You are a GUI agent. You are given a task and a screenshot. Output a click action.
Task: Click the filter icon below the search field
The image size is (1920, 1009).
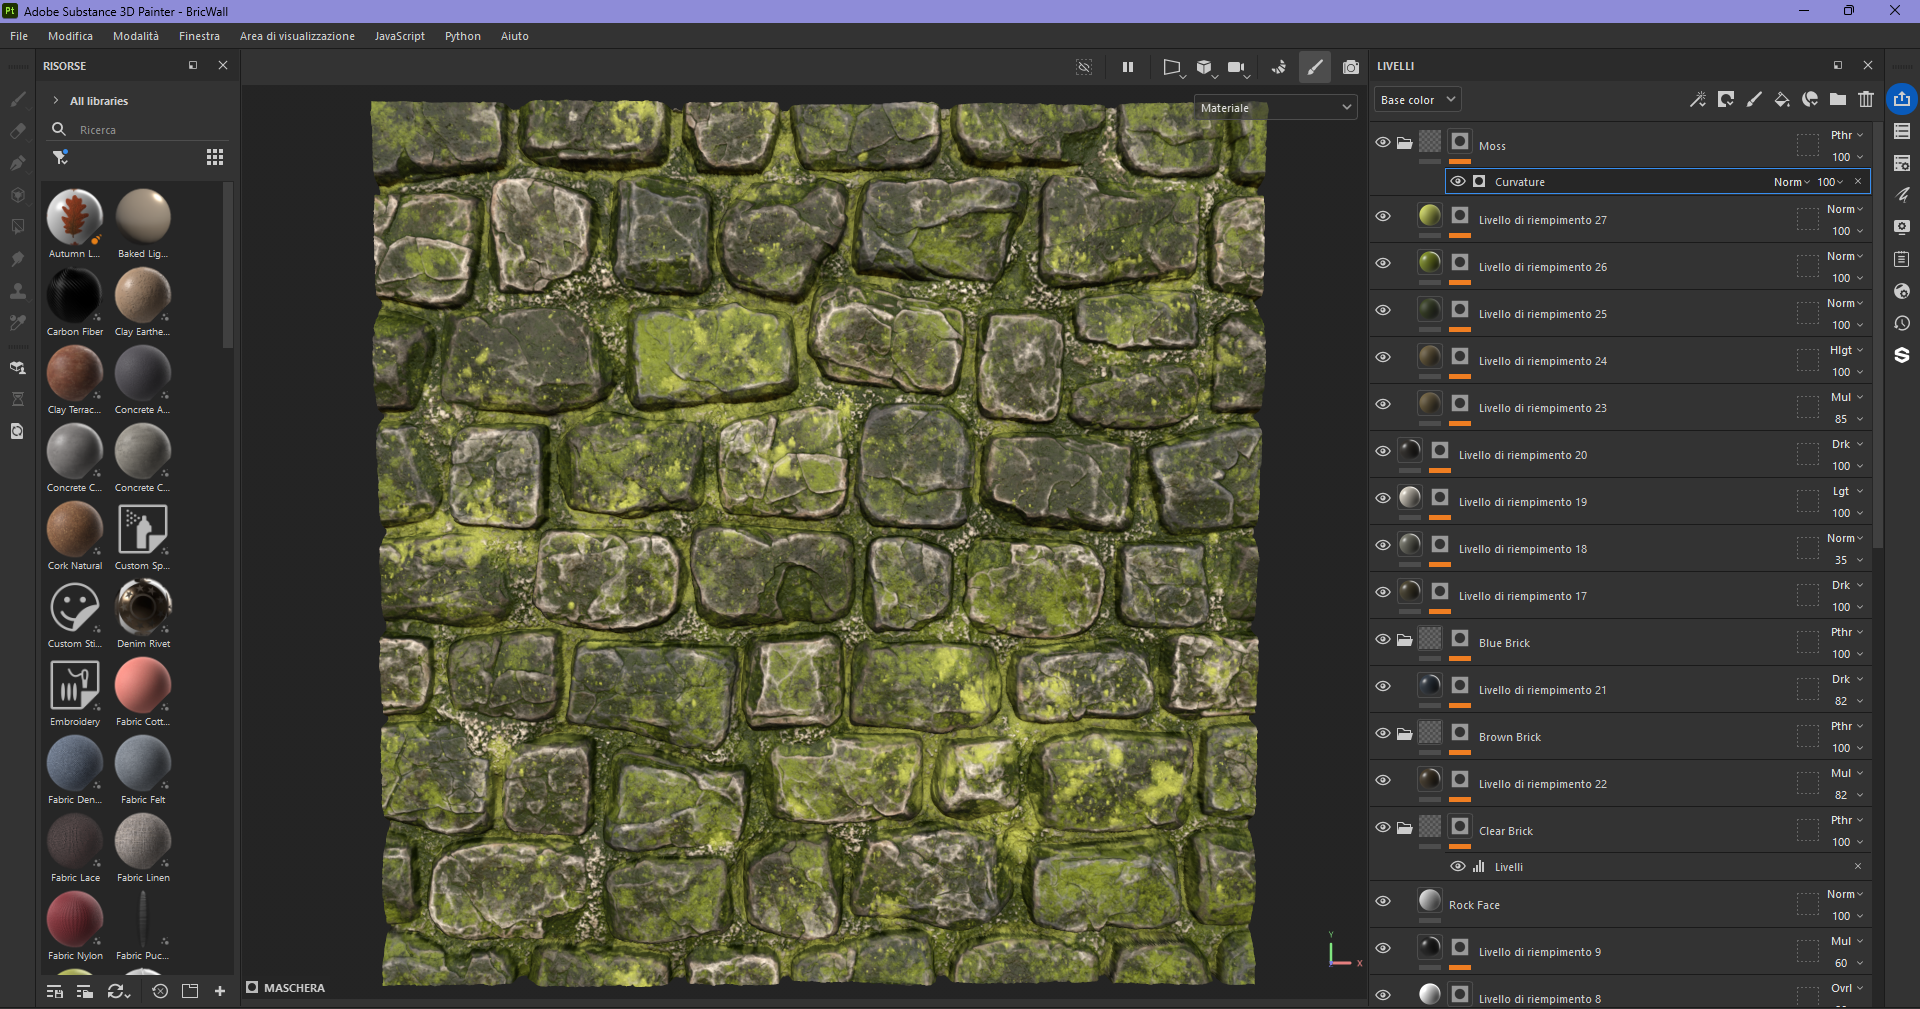click(60, 157)
